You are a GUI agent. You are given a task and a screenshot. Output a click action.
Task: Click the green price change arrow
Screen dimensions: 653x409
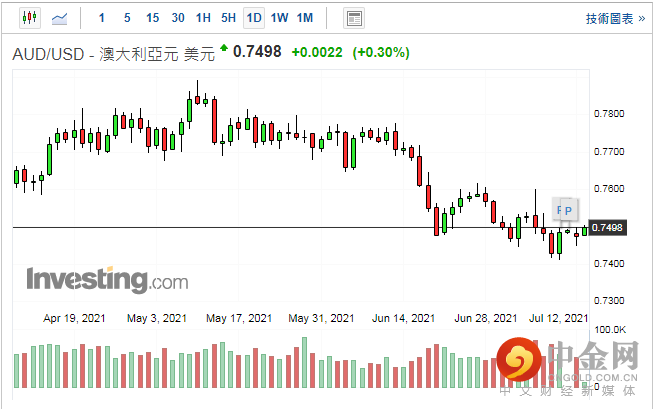coord(223,49)
